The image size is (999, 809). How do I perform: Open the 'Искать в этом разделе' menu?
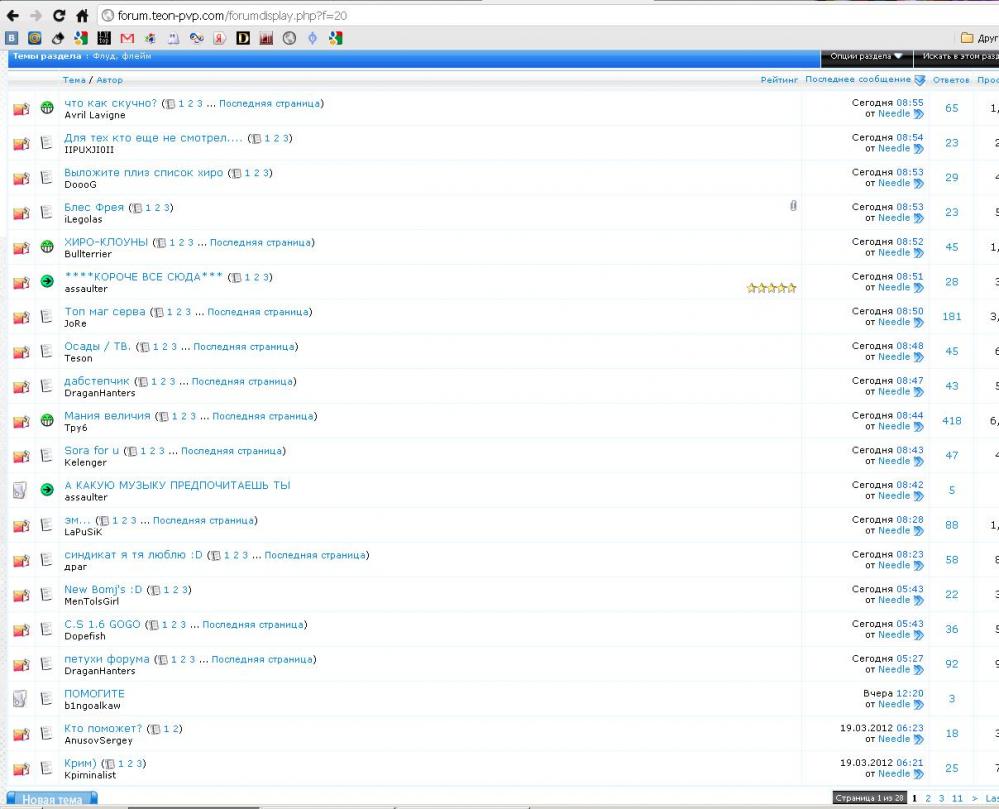pyautogui.click(x=960, y=57)
